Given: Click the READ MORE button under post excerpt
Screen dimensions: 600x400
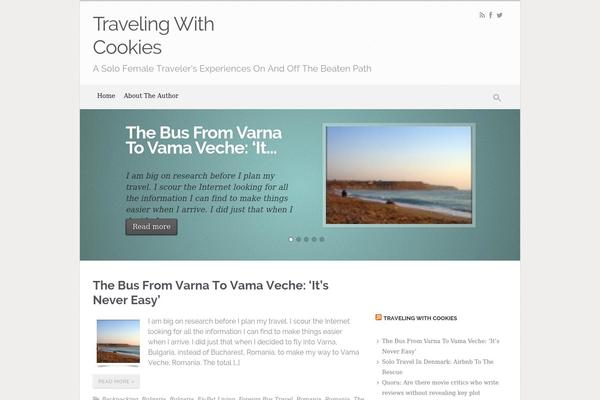Looking at the screenshot, I should (116, 381).
